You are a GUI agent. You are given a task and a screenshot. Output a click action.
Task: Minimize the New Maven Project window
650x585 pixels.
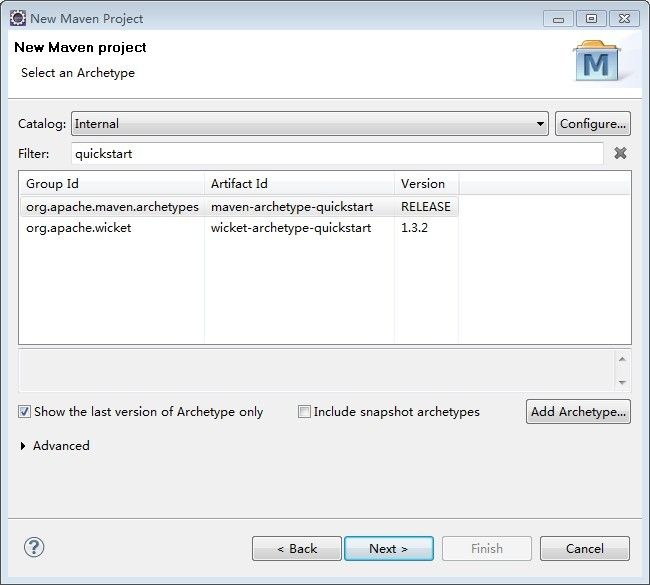[558, 19]
